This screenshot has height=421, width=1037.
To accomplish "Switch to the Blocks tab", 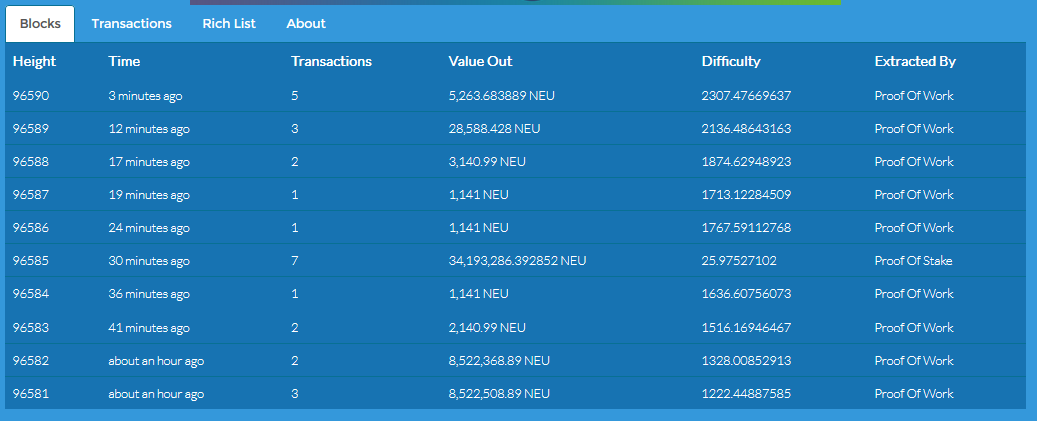I will tap(40, 24).
